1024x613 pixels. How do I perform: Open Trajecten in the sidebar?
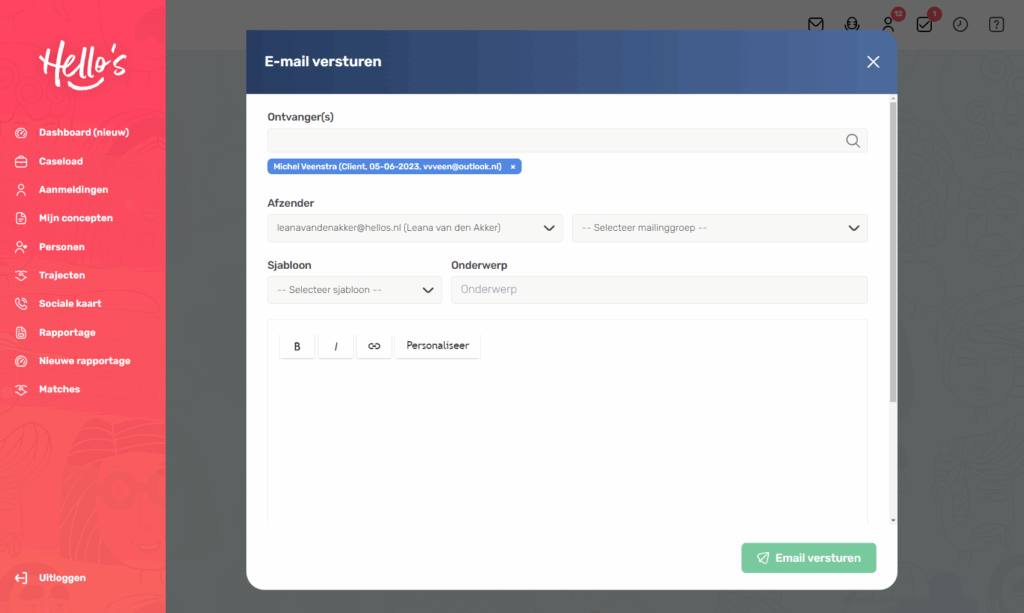61,275
